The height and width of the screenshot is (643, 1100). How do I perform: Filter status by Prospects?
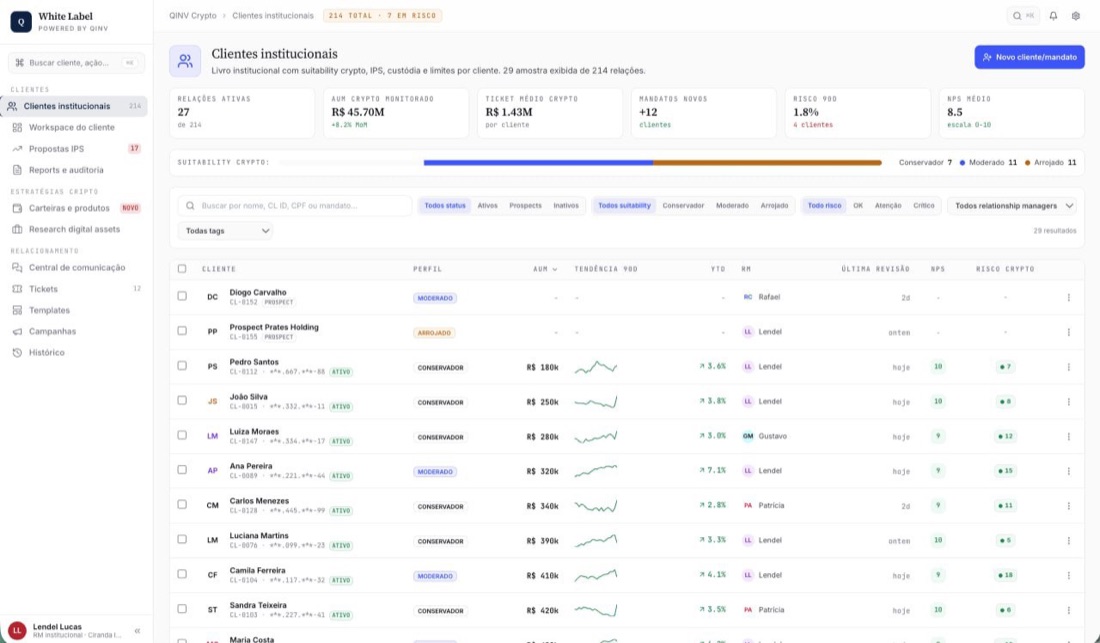pos(525,205)
